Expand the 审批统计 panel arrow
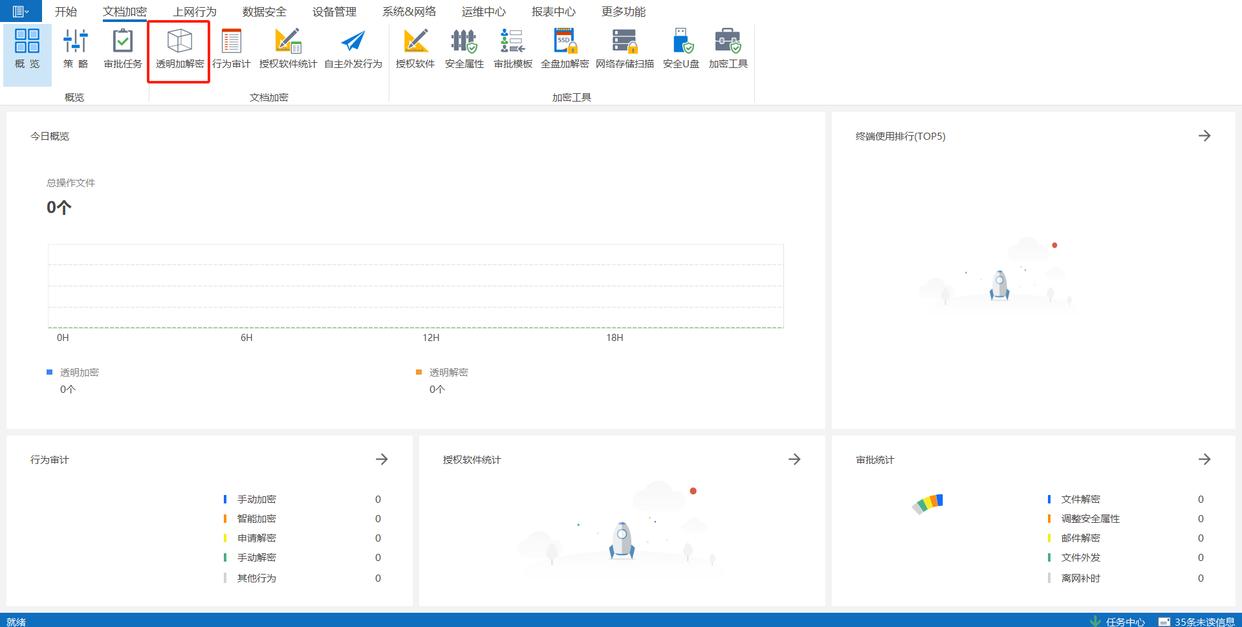The width and height of the screenshot is (1242, 627). click(1204, 459)
